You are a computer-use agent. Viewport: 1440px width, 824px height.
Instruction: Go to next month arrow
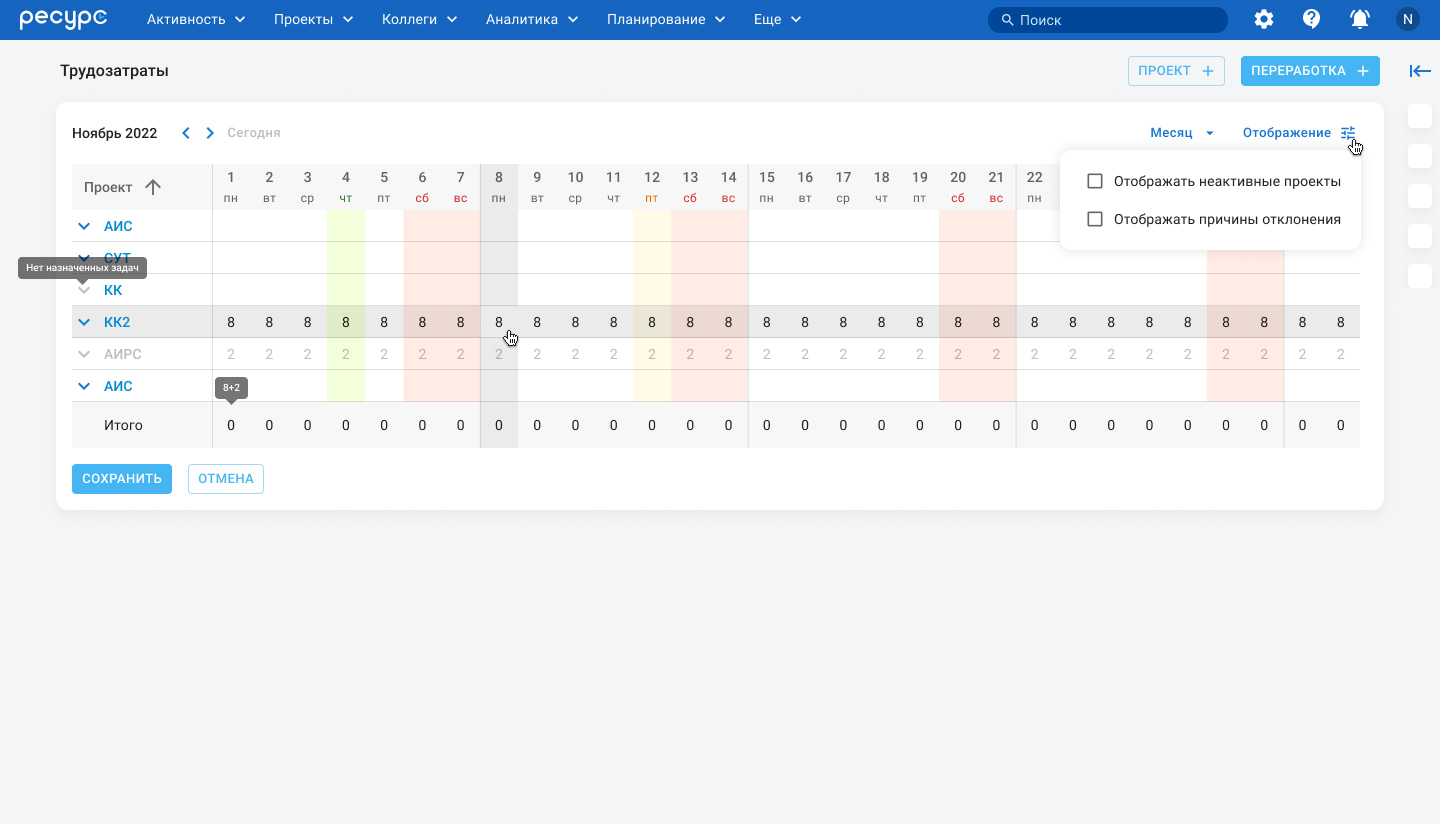point(210,133)
